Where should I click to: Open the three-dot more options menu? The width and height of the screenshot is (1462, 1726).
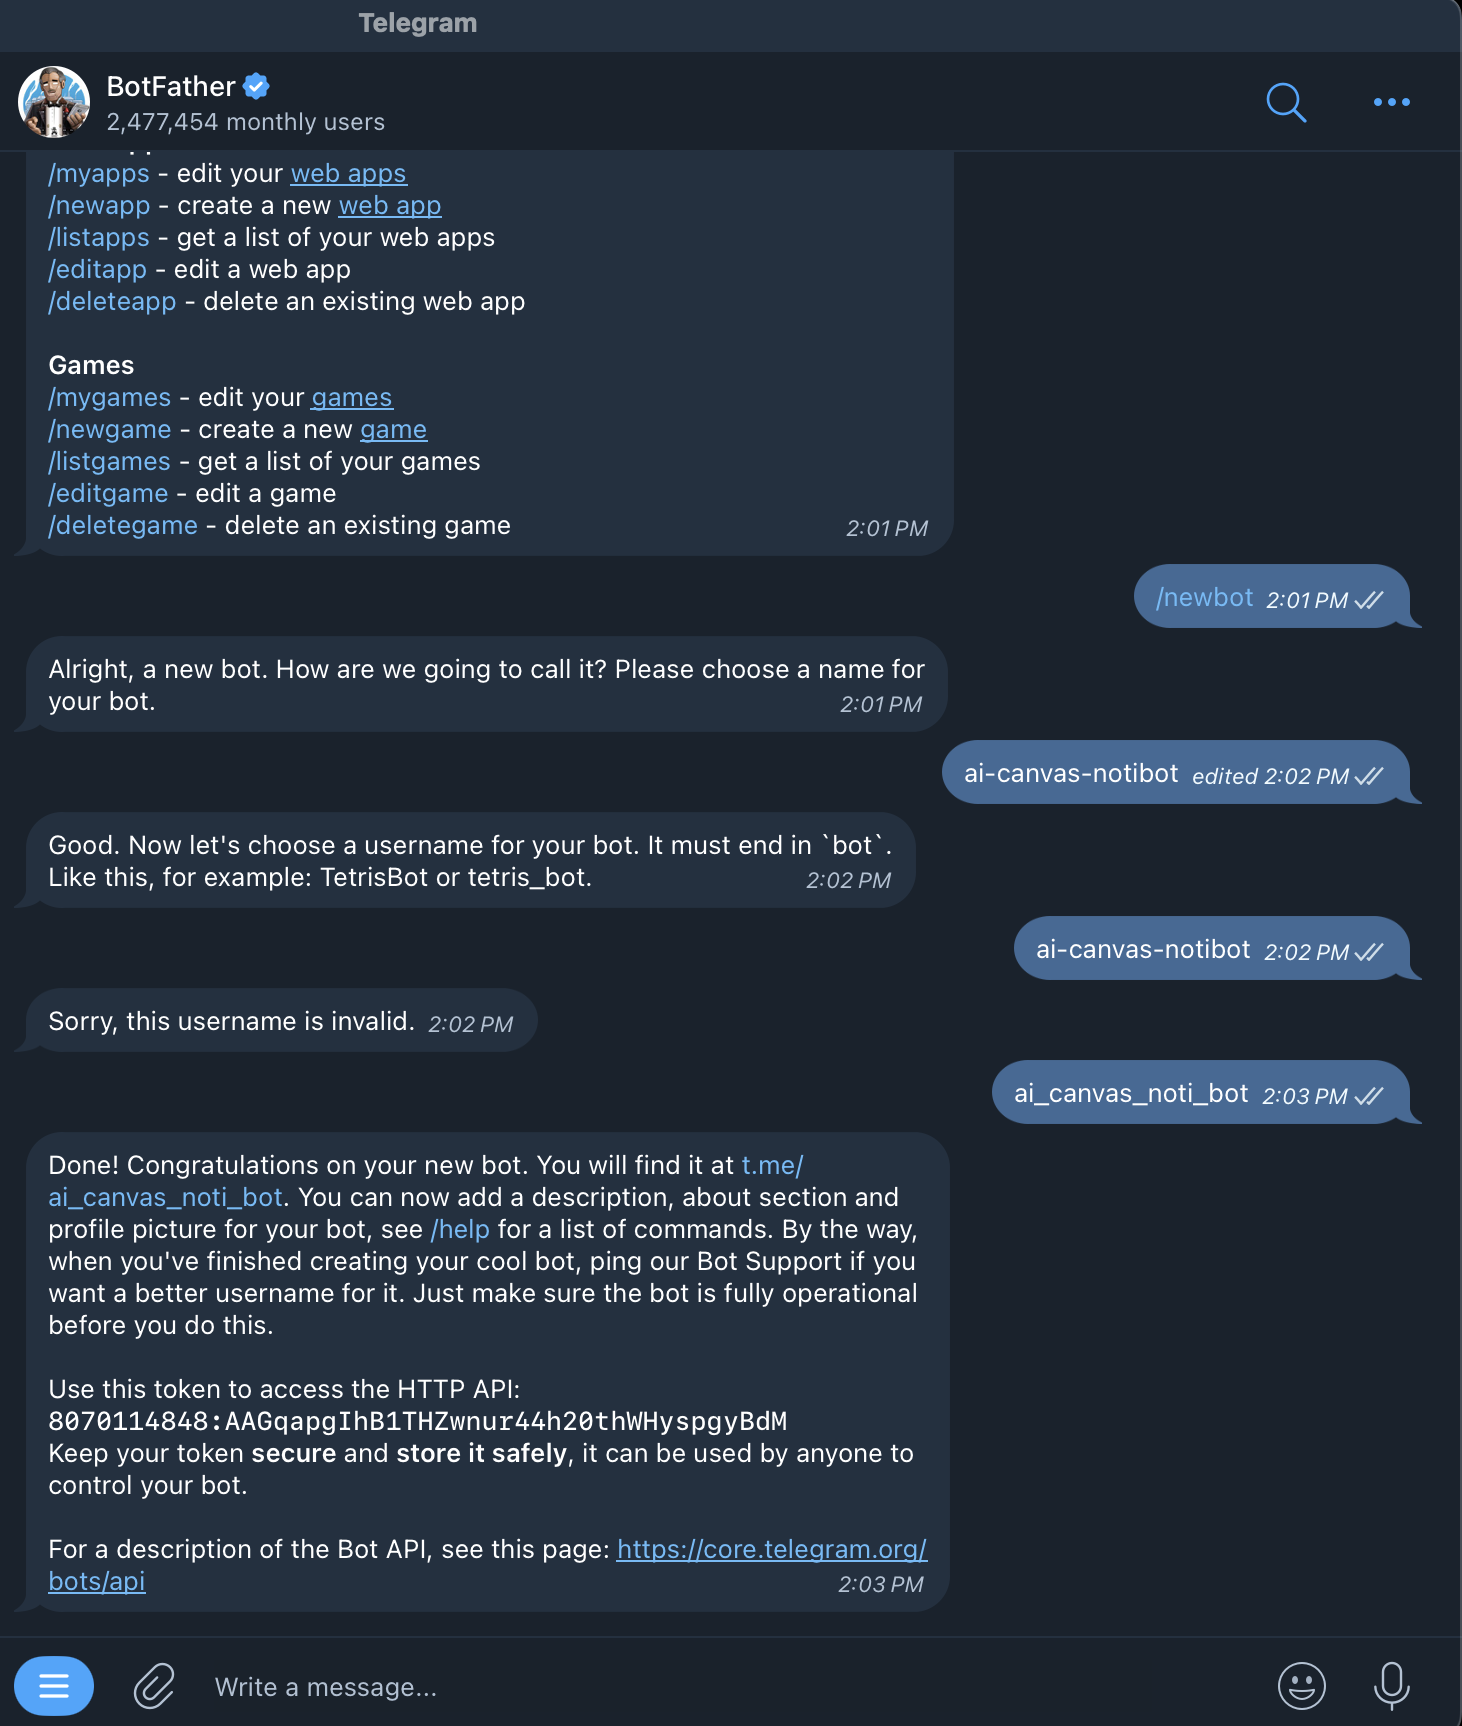coord(1391,102)
